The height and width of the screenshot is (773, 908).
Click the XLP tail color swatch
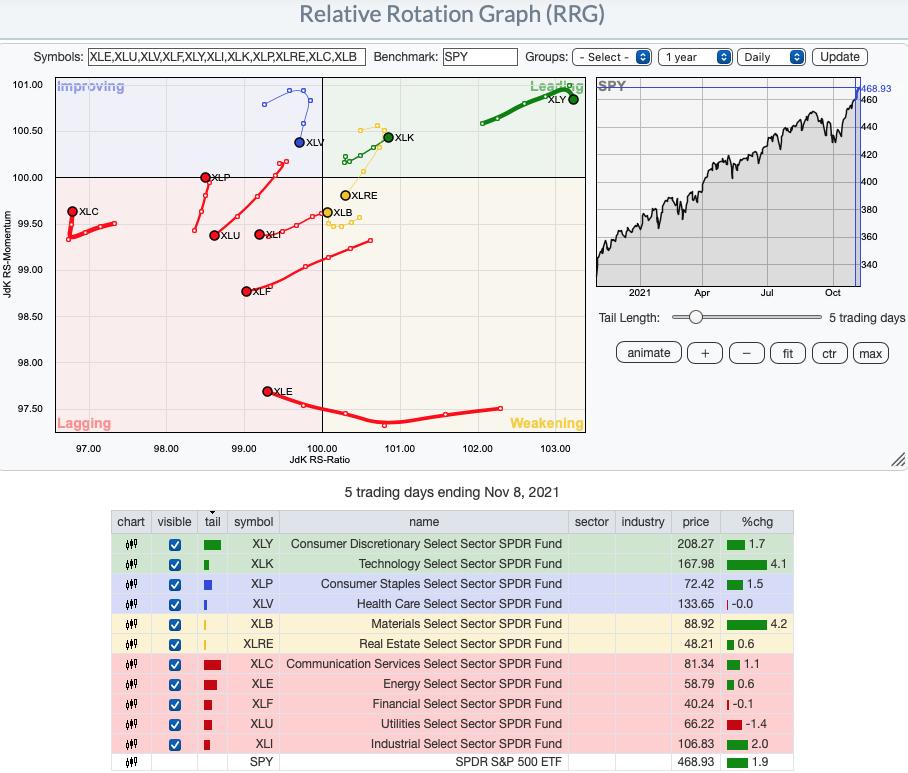coord(208,585)
